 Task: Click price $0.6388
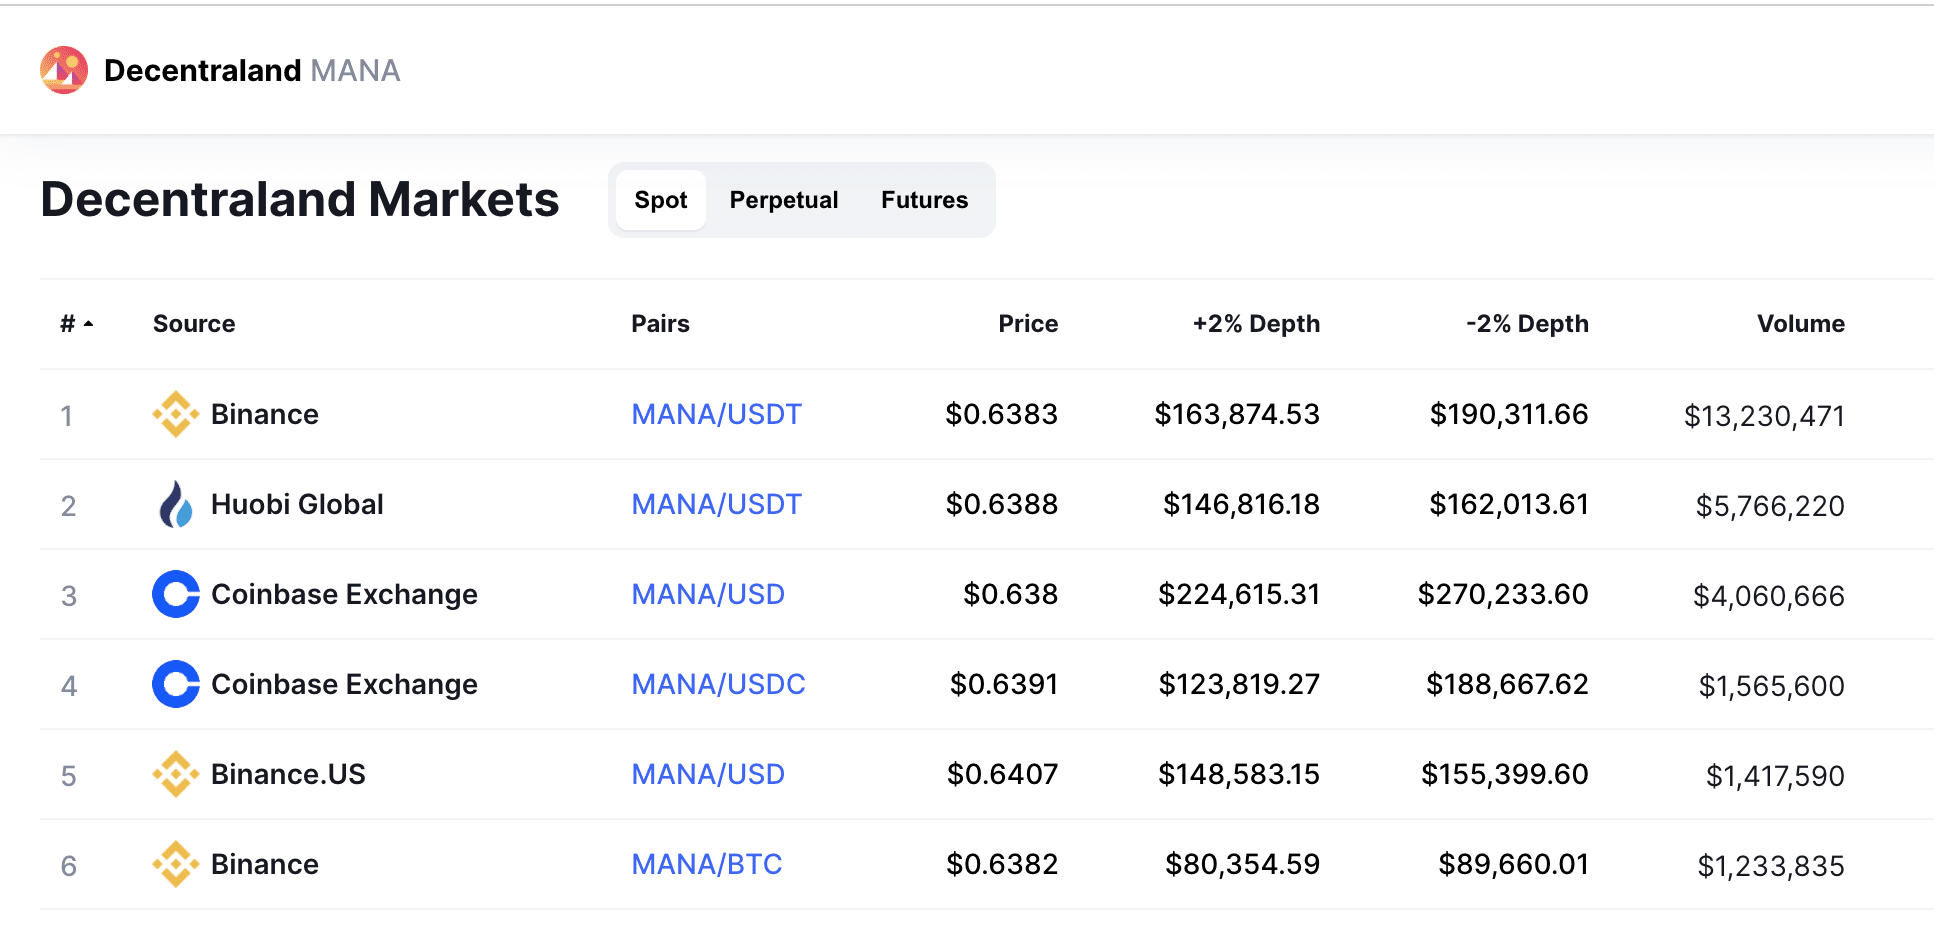(x=1002, y=504)
